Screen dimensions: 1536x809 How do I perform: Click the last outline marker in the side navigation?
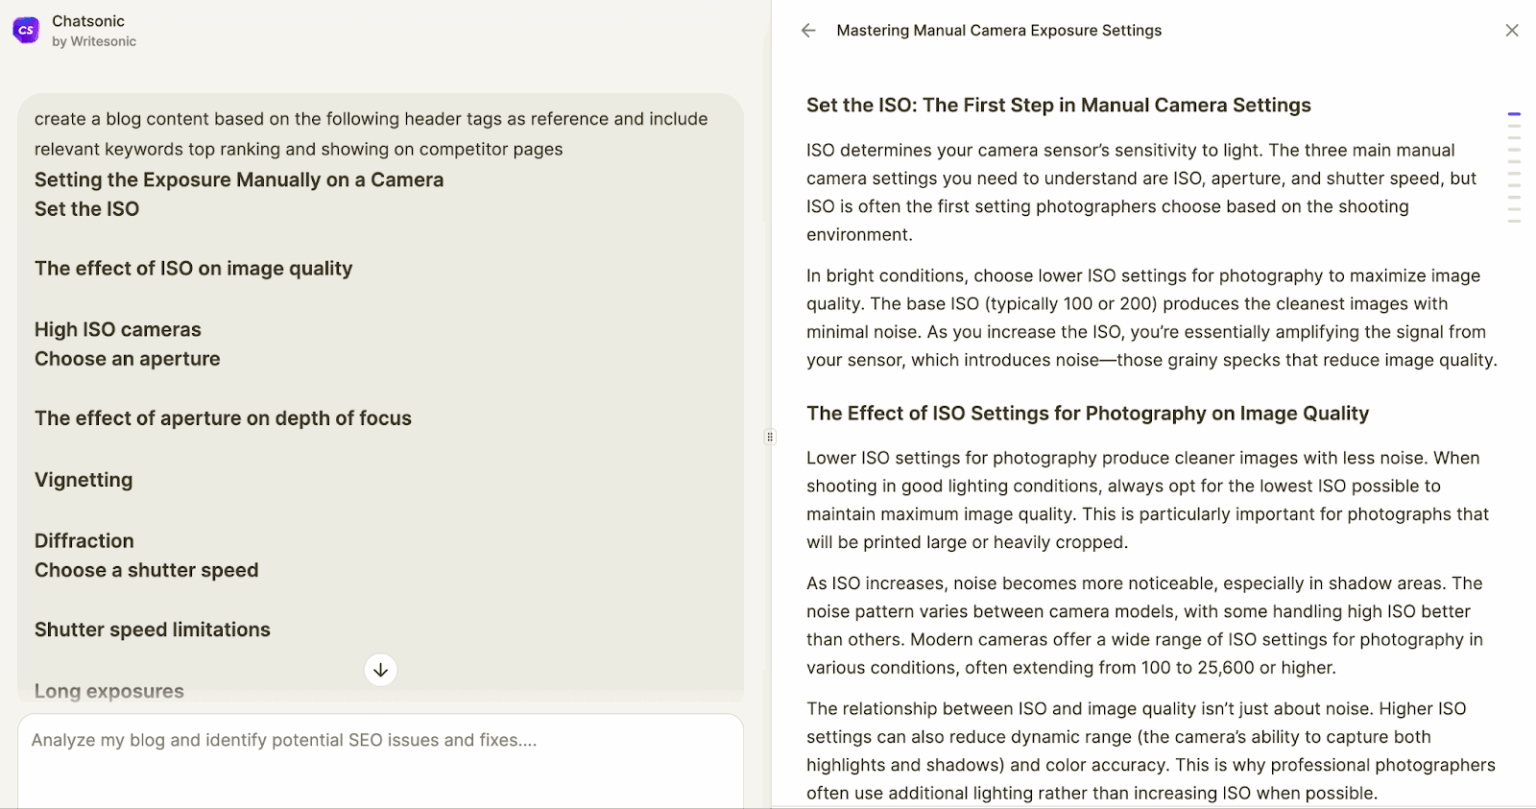coord(1514,221)
